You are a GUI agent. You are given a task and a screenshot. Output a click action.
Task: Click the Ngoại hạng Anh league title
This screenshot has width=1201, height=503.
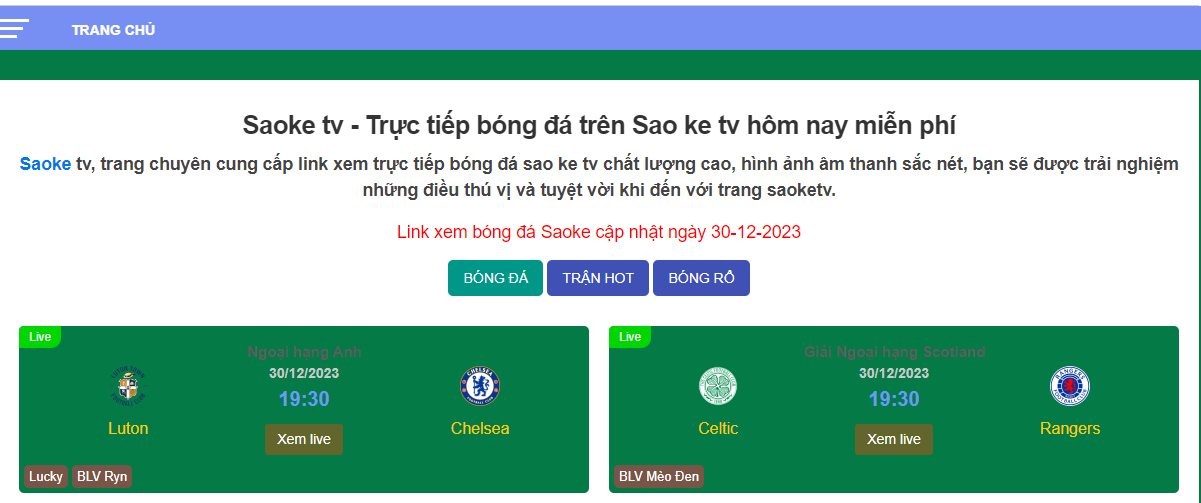(304, 352)
